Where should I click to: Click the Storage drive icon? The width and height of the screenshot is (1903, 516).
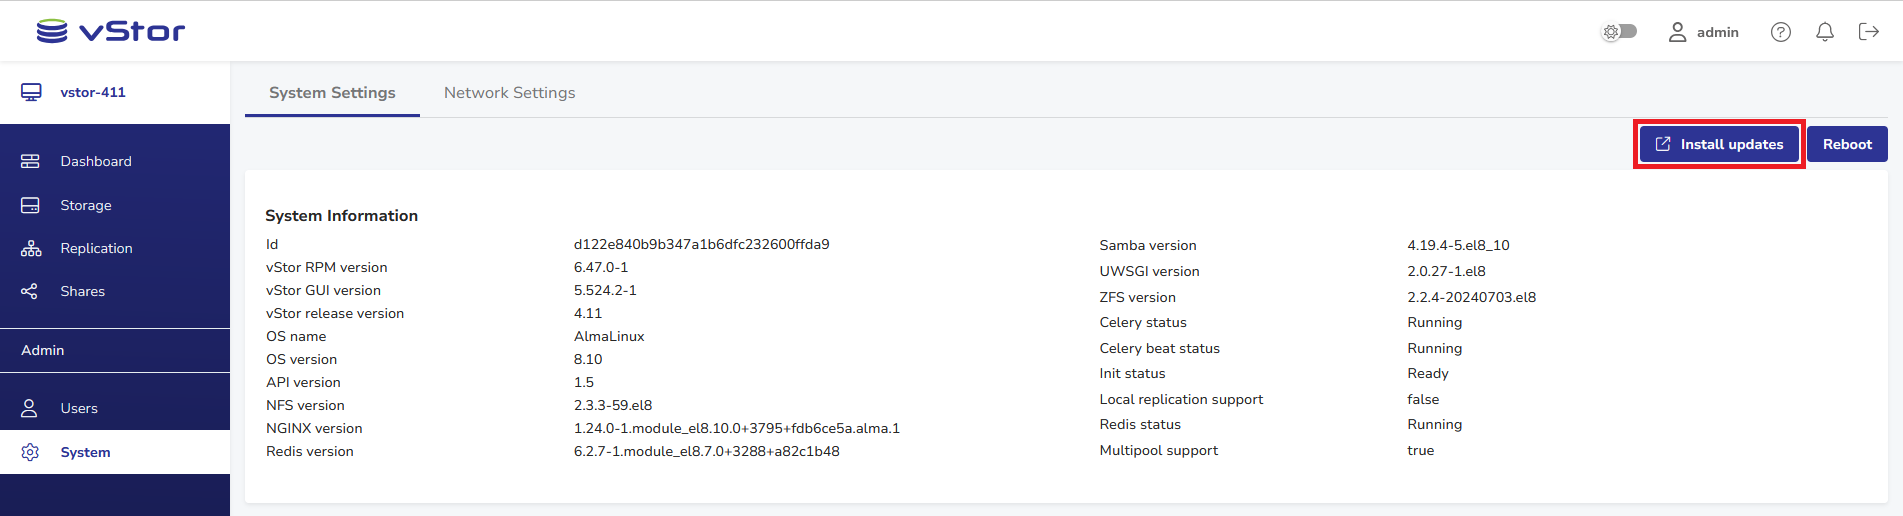coord(30,205)
